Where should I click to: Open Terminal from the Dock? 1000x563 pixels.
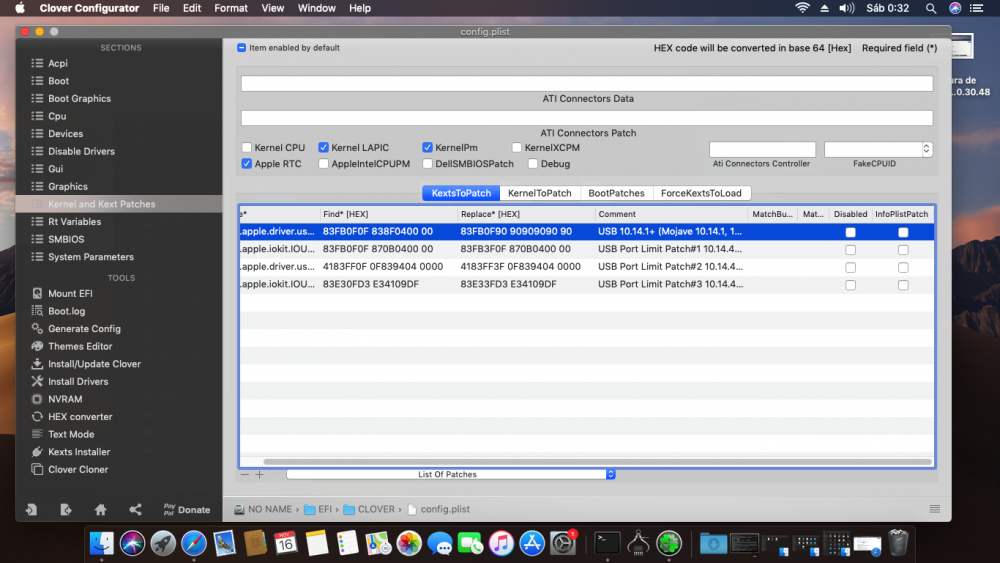pos(607,543)
